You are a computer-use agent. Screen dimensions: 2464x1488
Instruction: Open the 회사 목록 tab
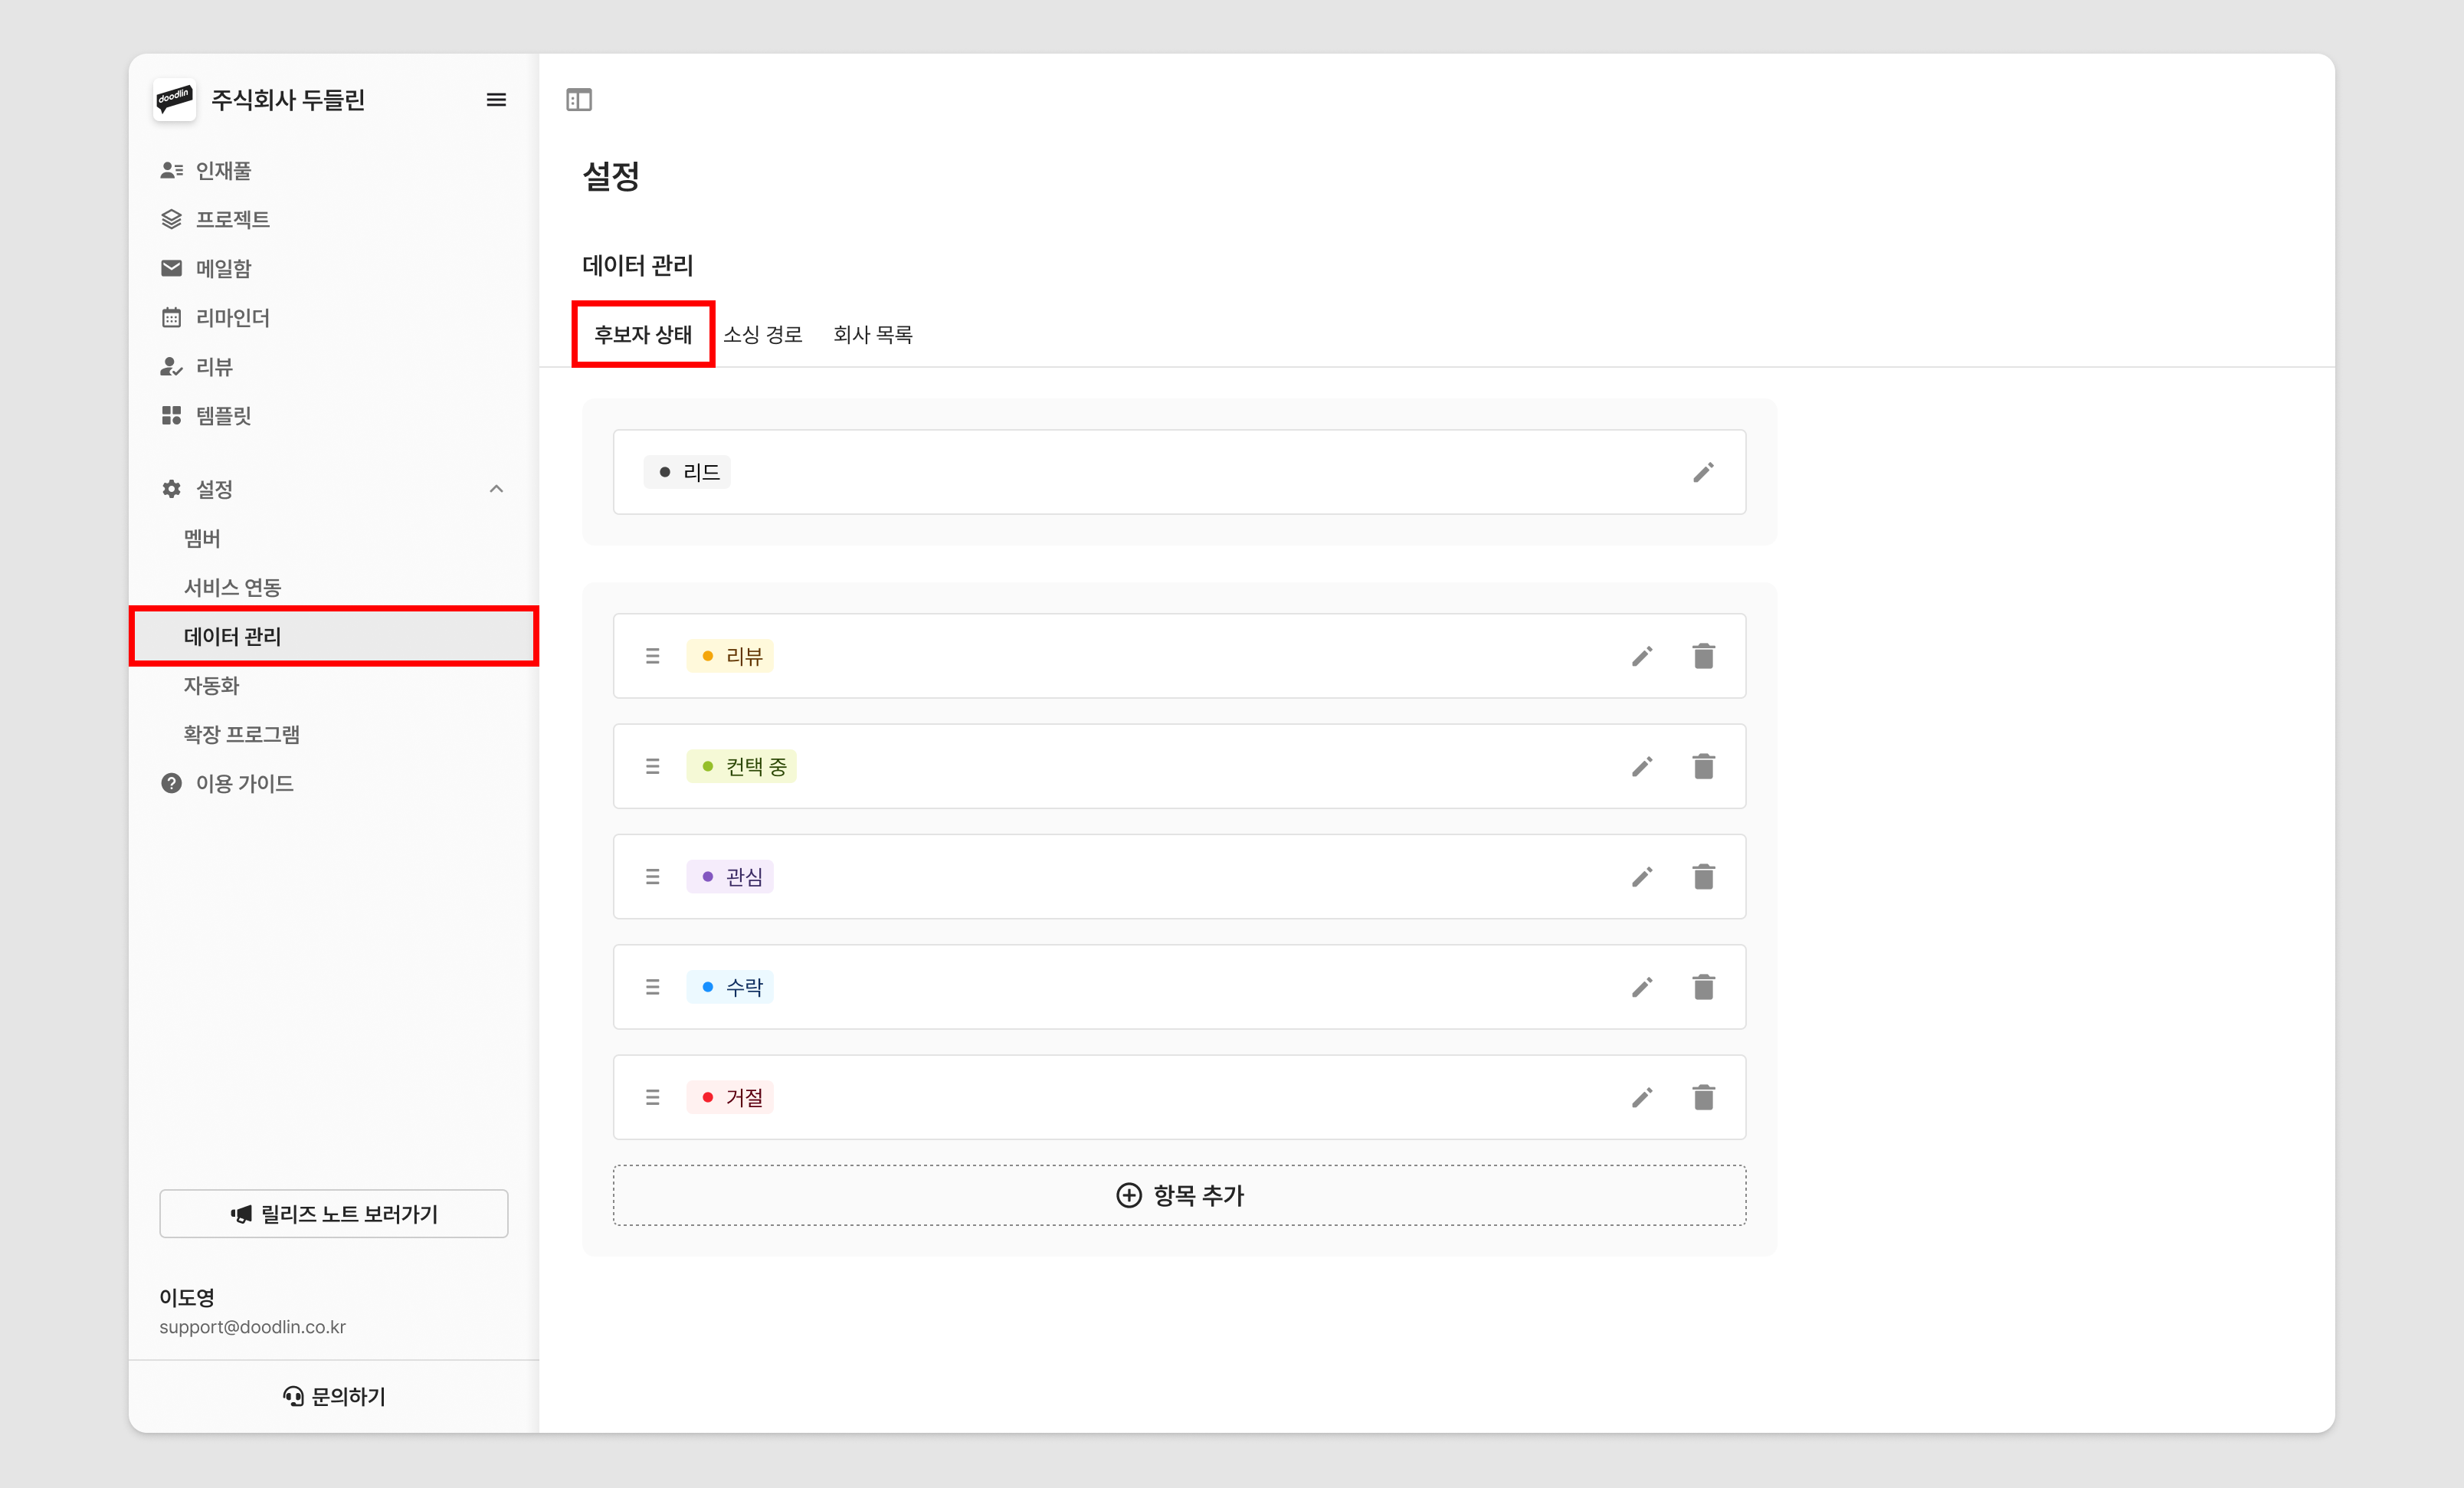[872, 335]
